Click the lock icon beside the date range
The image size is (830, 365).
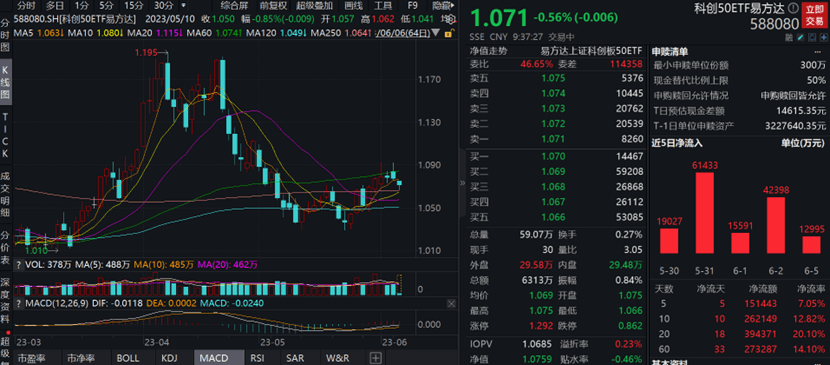click(449, 33)
